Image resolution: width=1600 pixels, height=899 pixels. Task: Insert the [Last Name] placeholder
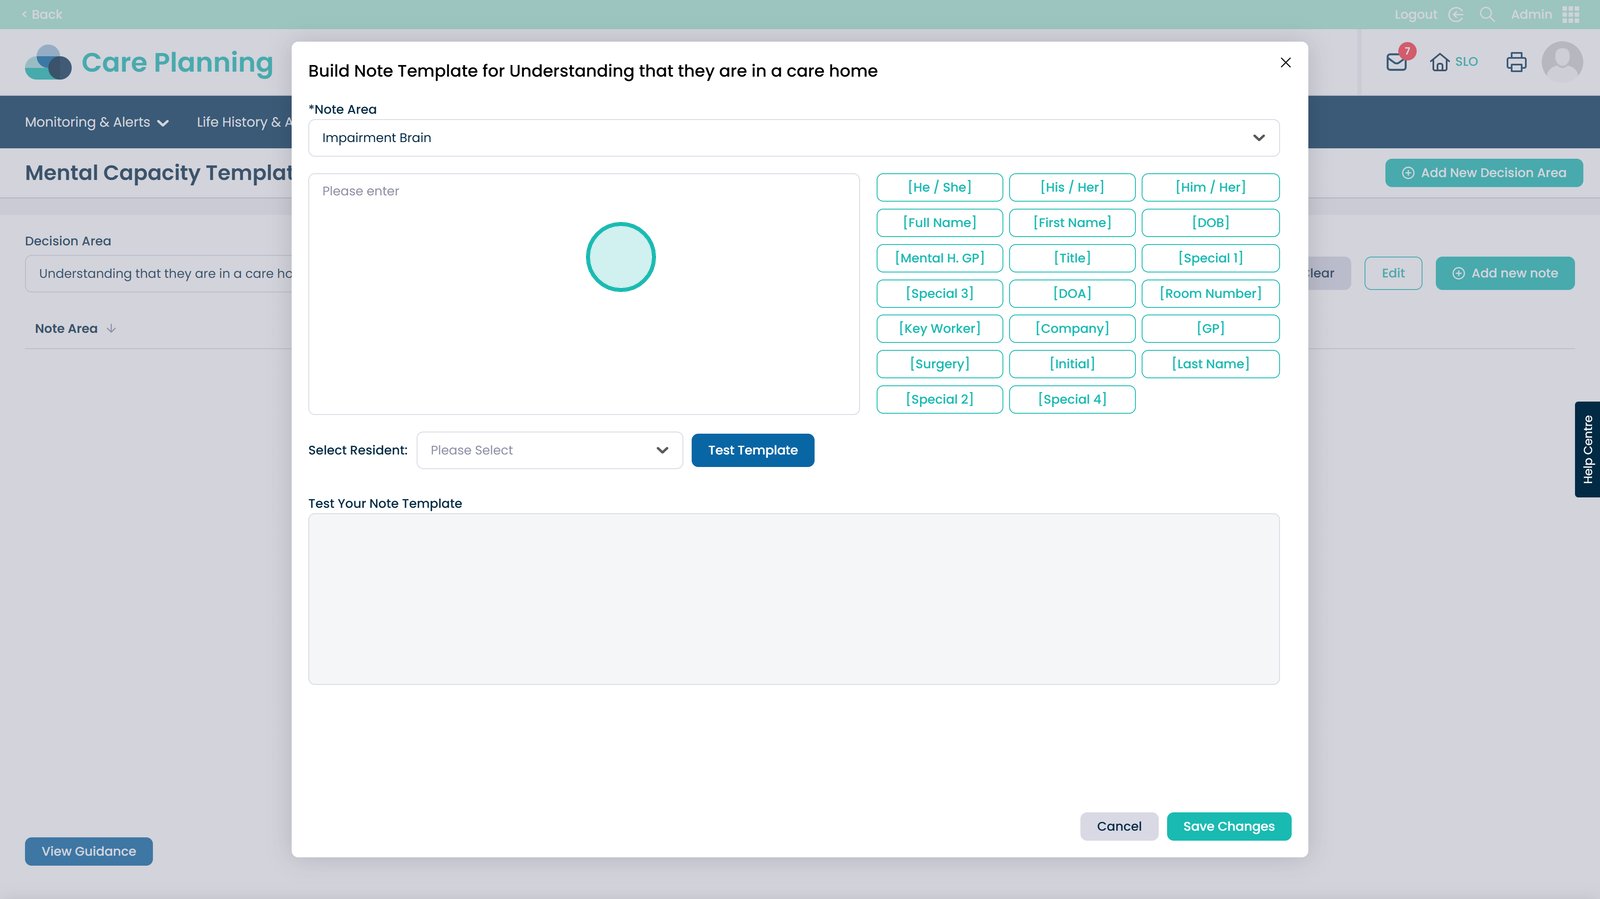pyautogui.click(x=1210, y=364)
